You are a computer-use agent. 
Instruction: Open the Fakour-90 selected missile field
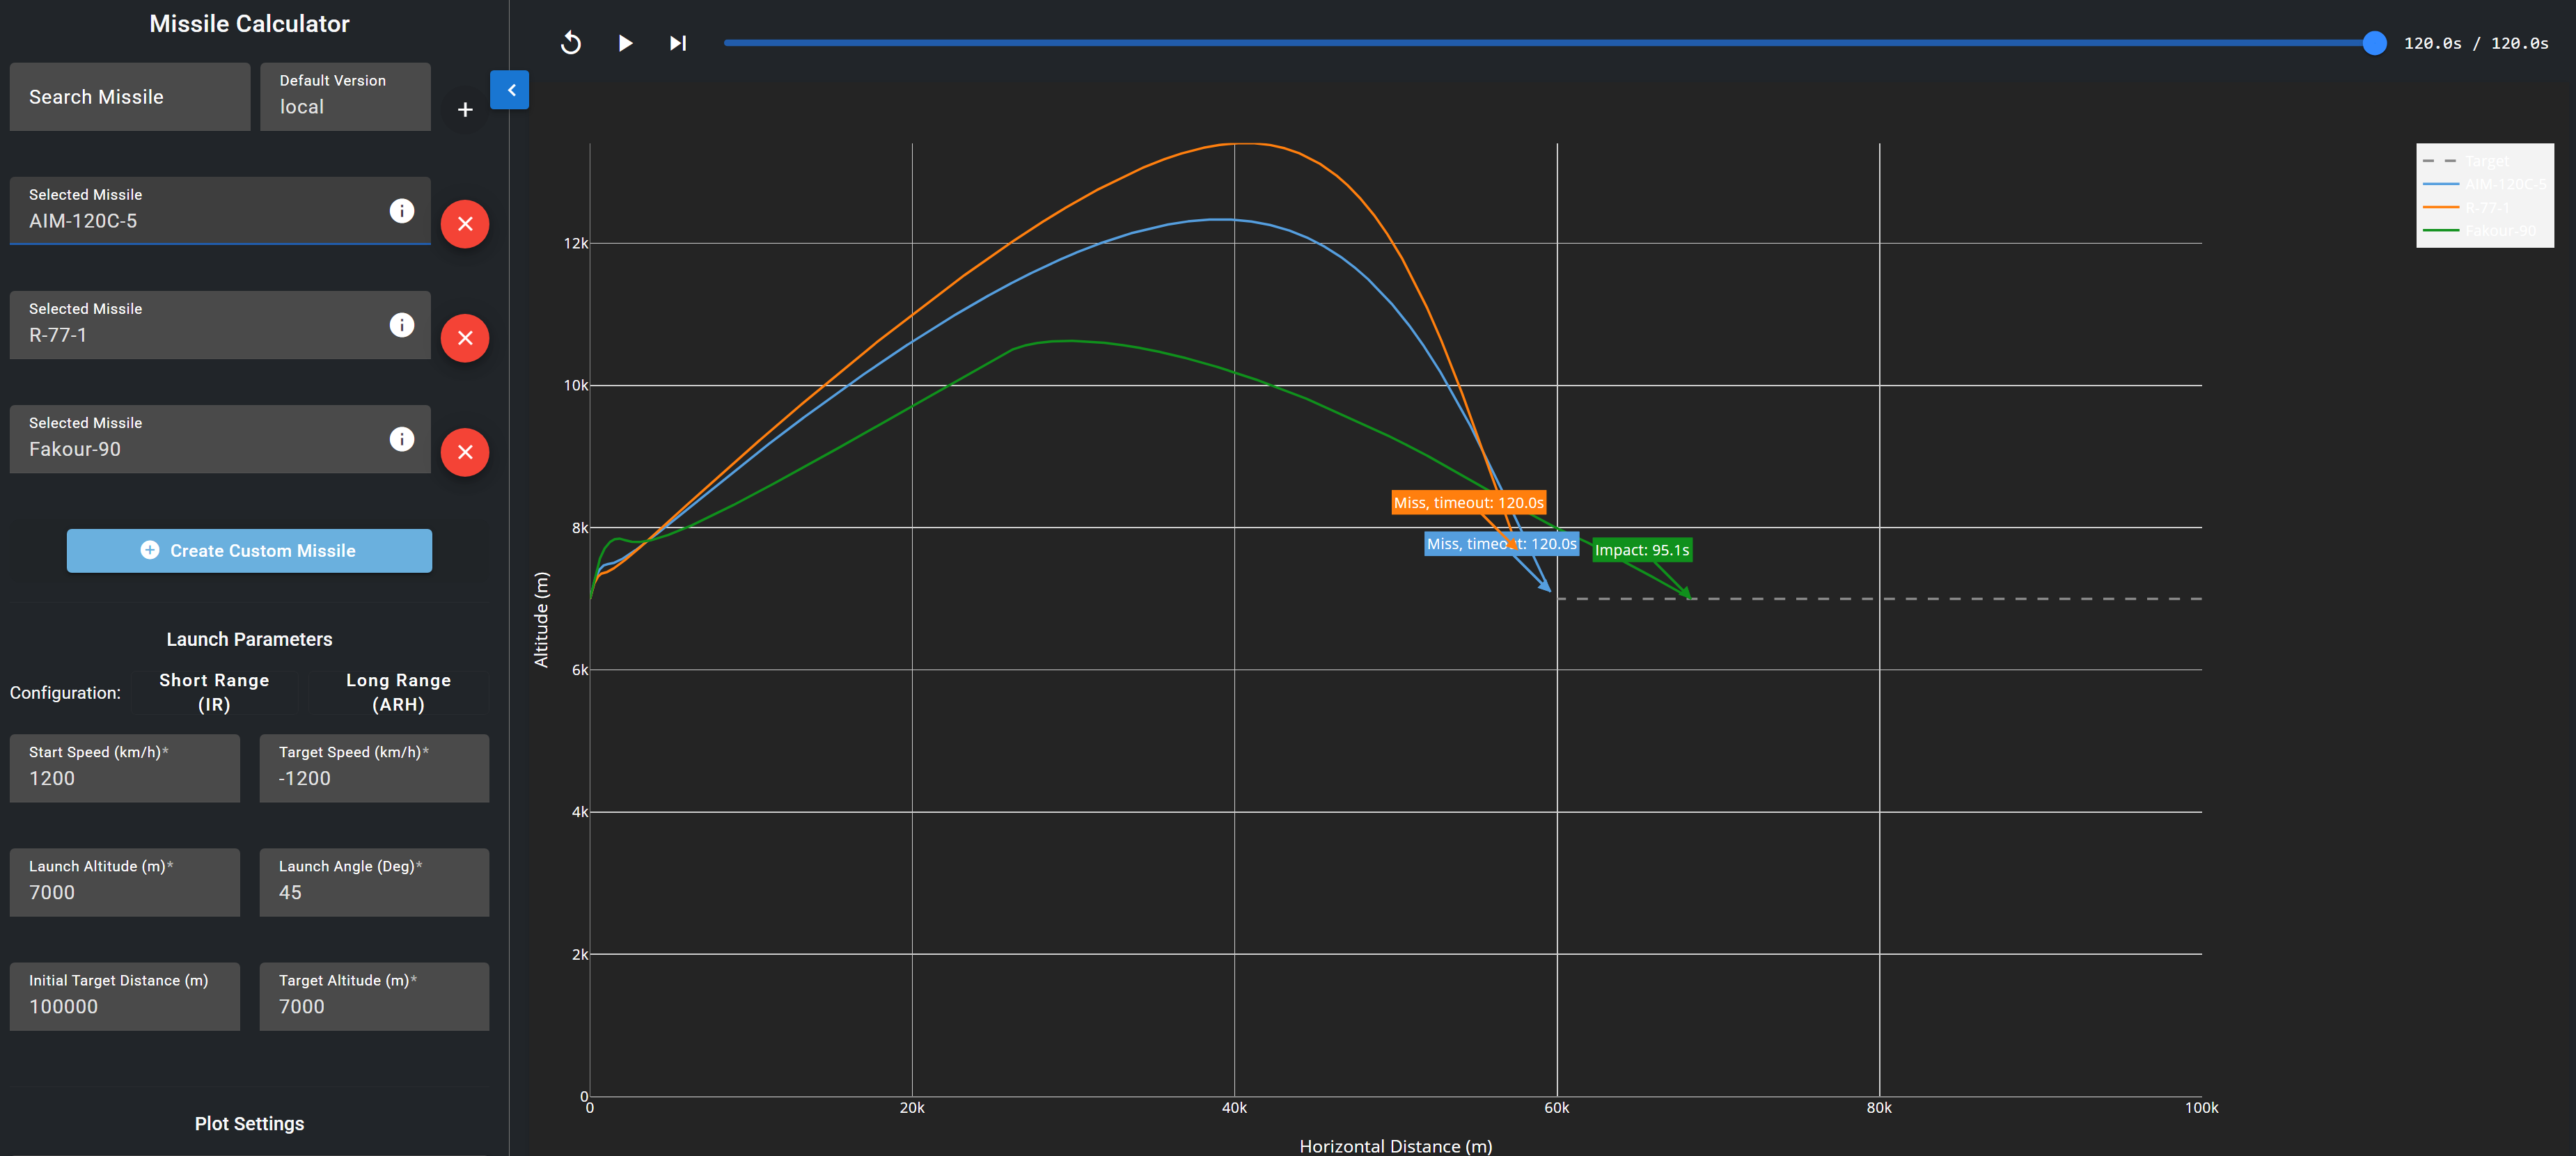coord(220,439)
